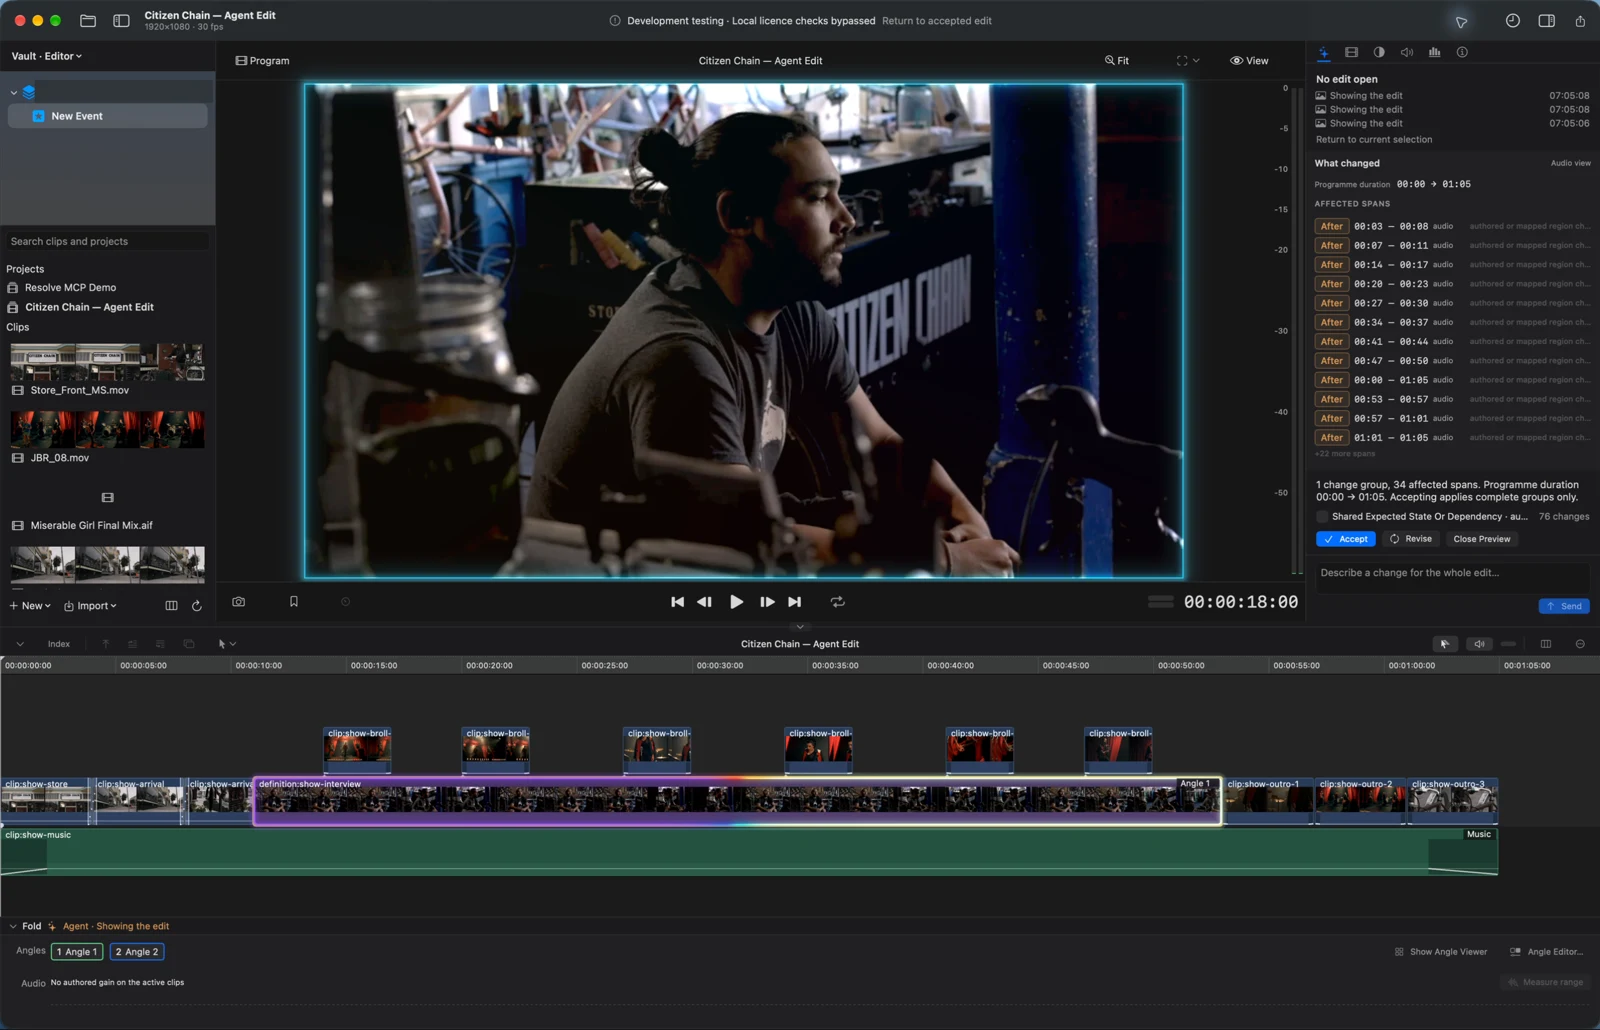The image size is (1600, 1030).
Task: Open the Fit zoom control
Action: tap(1117, 61)
